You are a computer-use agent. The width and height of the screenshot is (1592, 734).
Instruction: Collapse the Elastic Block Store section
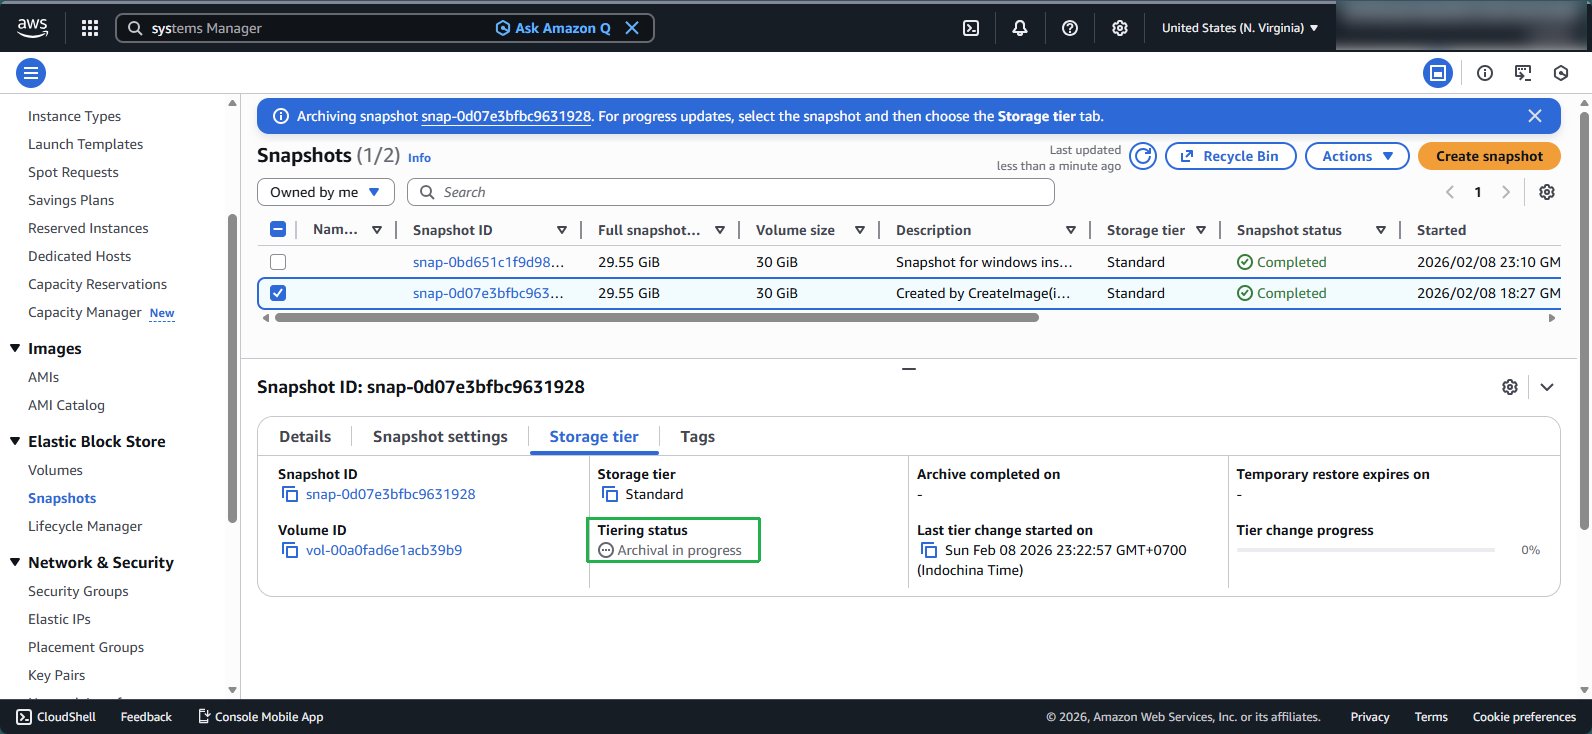coord(15,441)
